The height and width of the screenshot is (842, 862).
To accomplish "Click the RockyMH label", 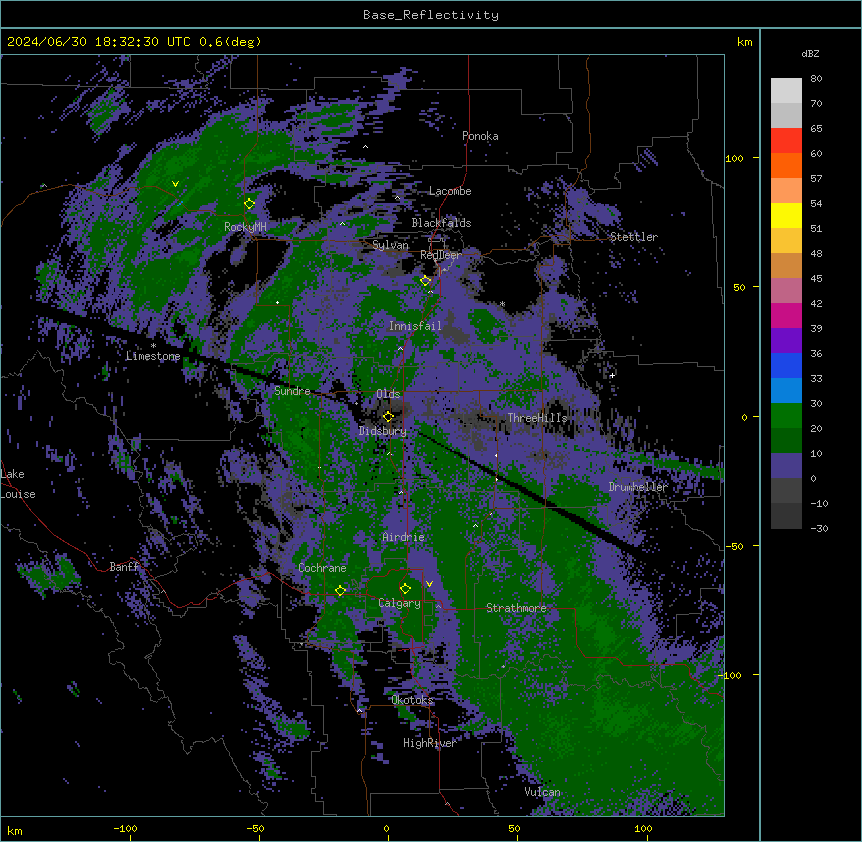I will pos(246,227).
